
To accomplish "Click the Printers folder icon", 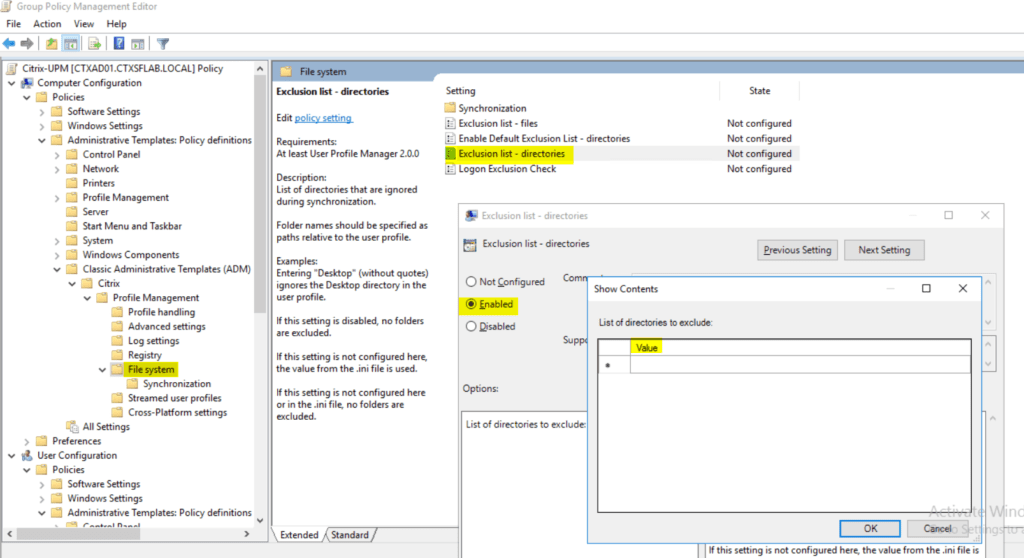I will pos(72,183).
